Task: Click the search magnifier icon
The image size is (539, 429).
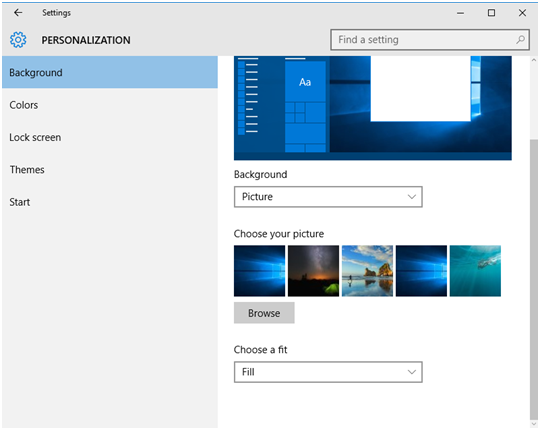Action: pyautogui.click(x=520, y=40)
